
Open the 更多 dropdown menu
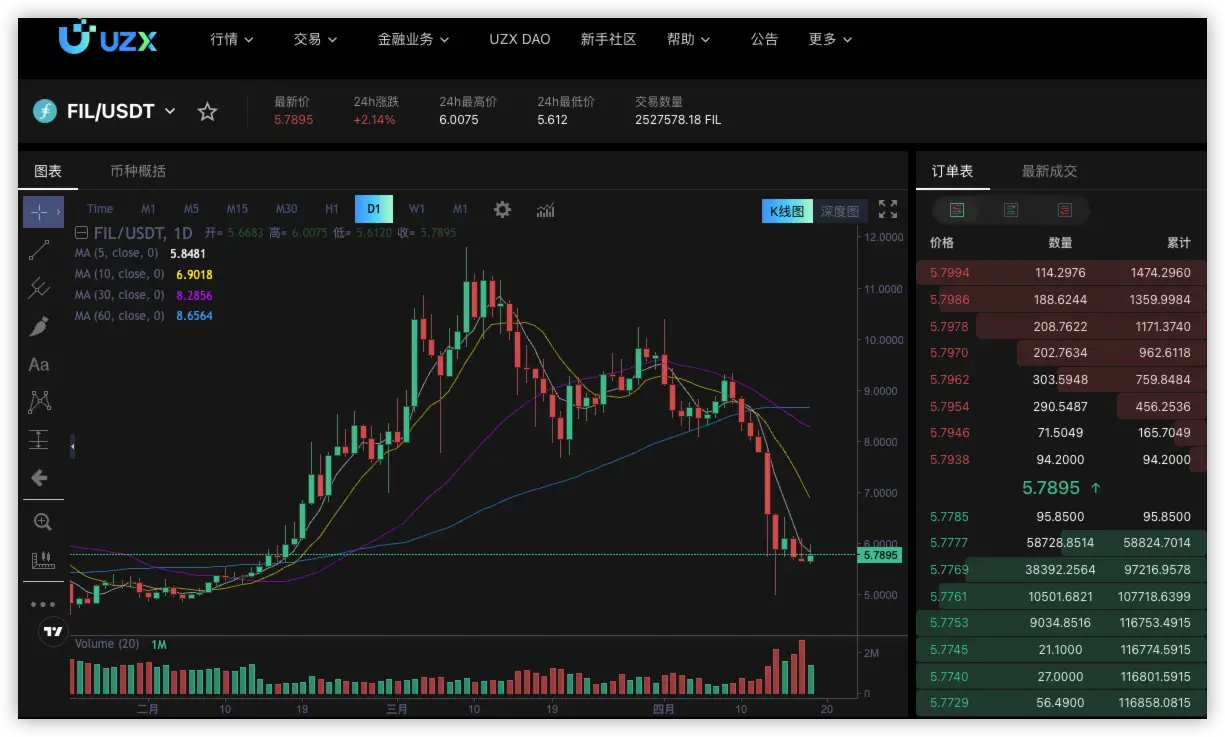[x=830, y=39]
